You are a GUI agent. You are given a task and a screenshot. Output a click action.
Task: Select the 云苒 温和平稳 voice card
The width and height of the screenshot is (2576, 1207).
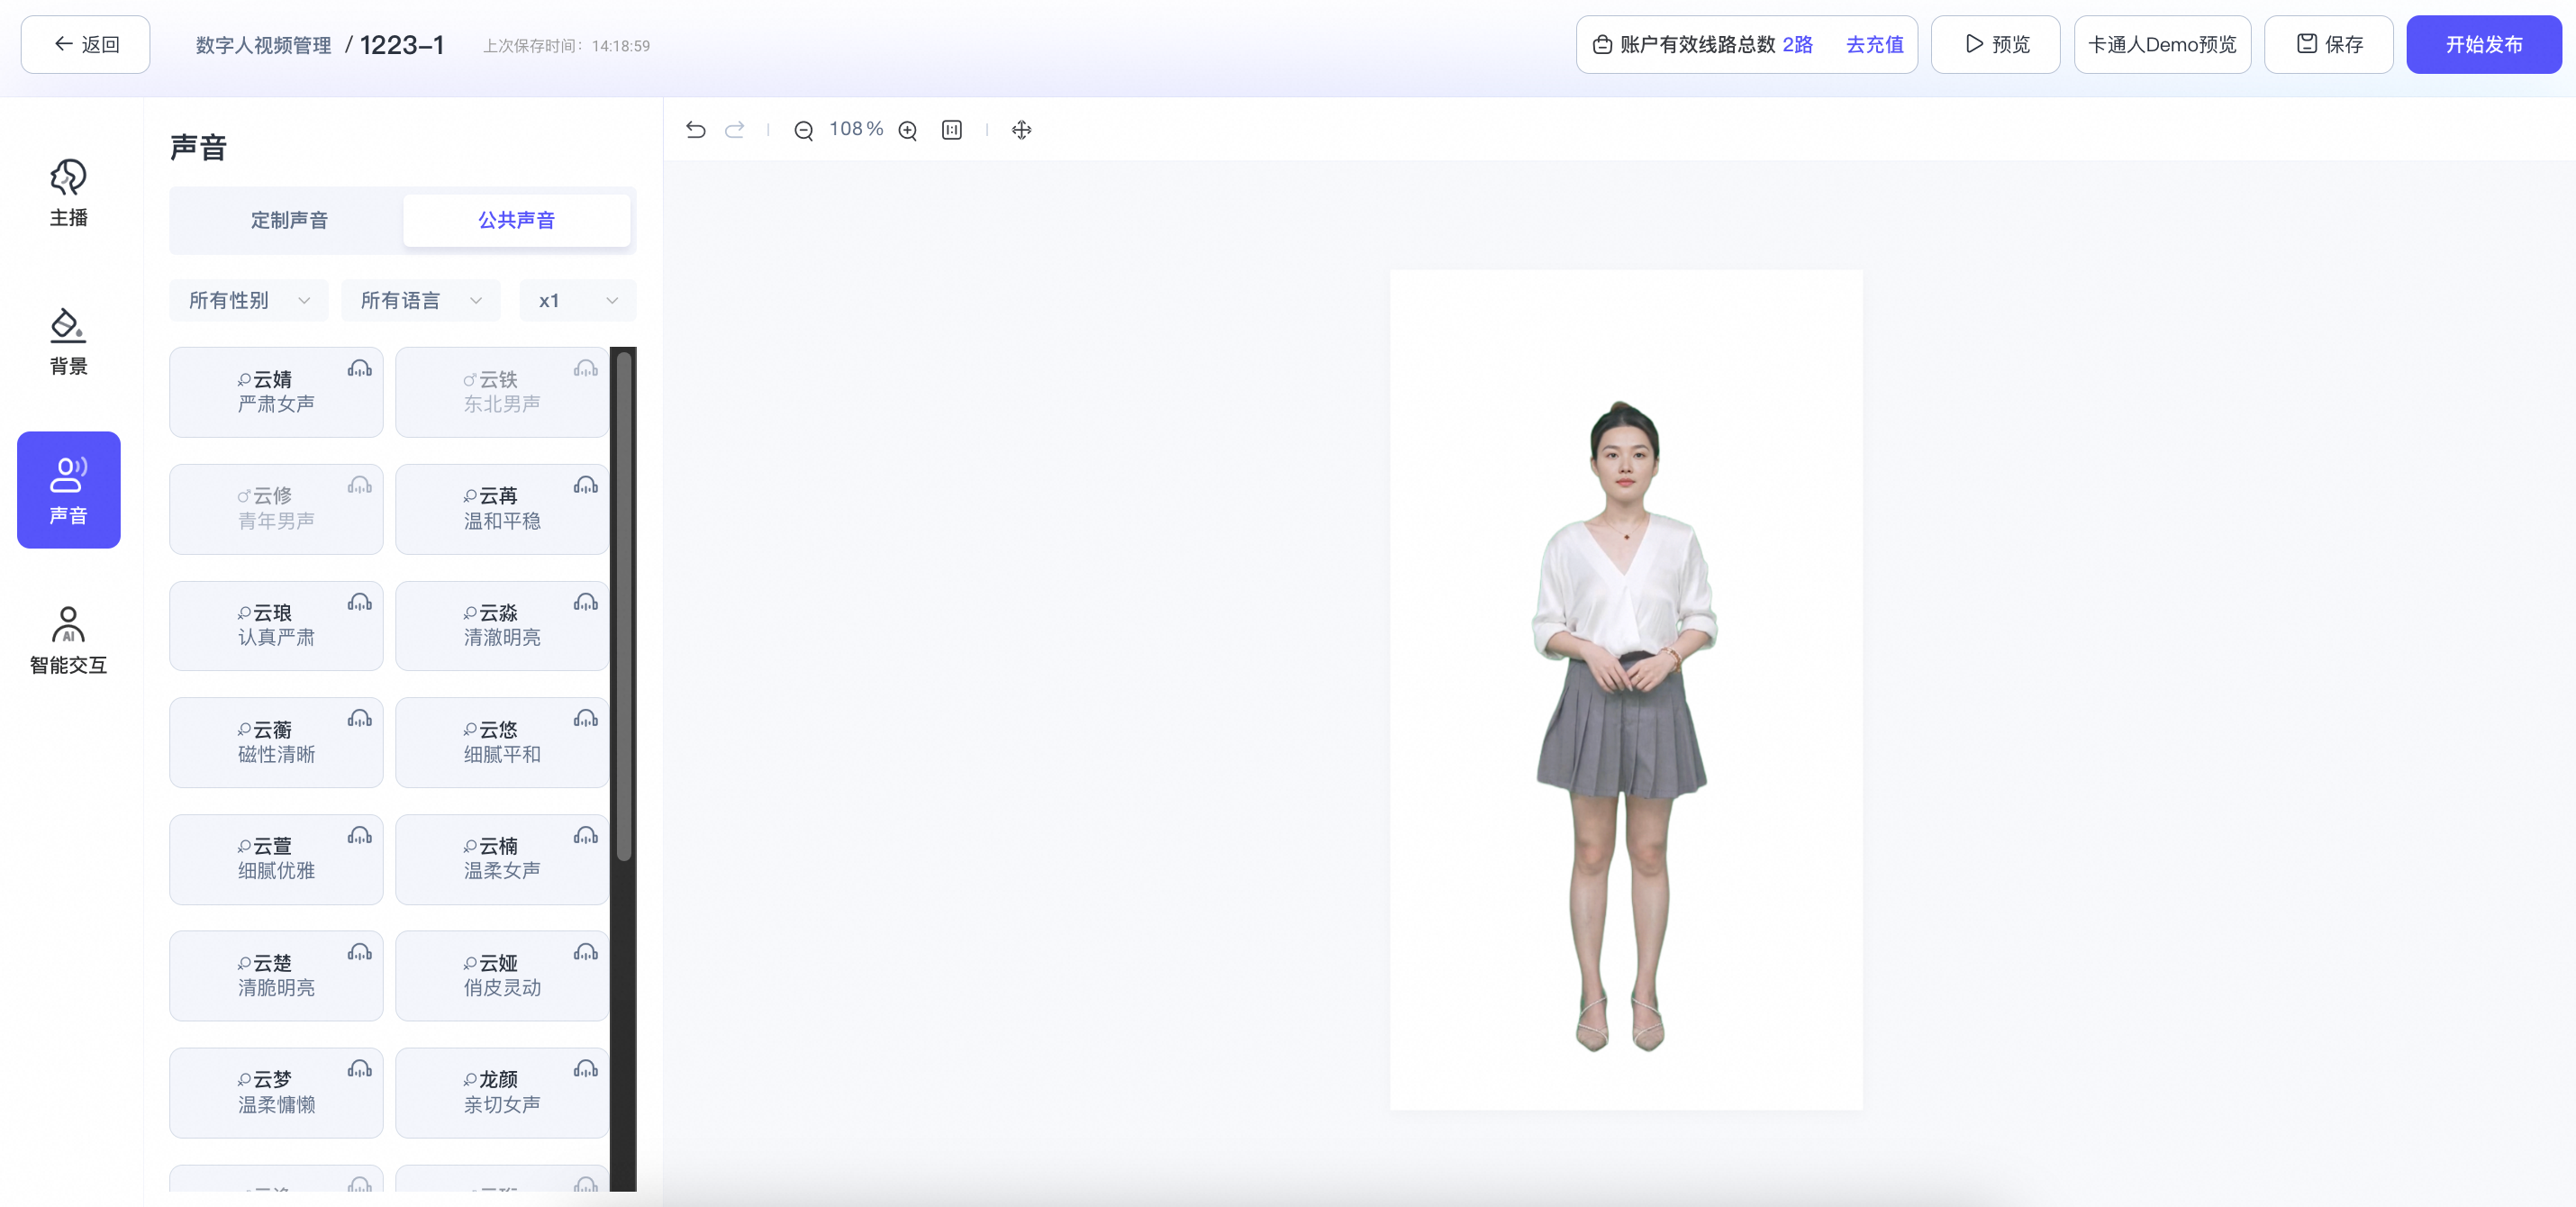point(502,509)
